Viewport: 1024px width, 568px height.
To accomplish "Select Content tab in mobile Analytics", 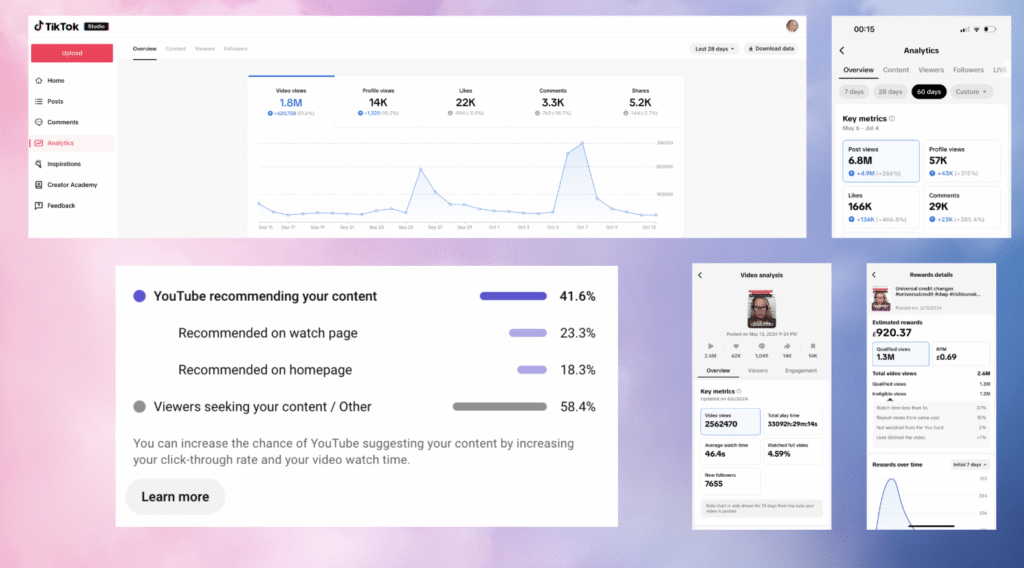I will coord(896,70).
